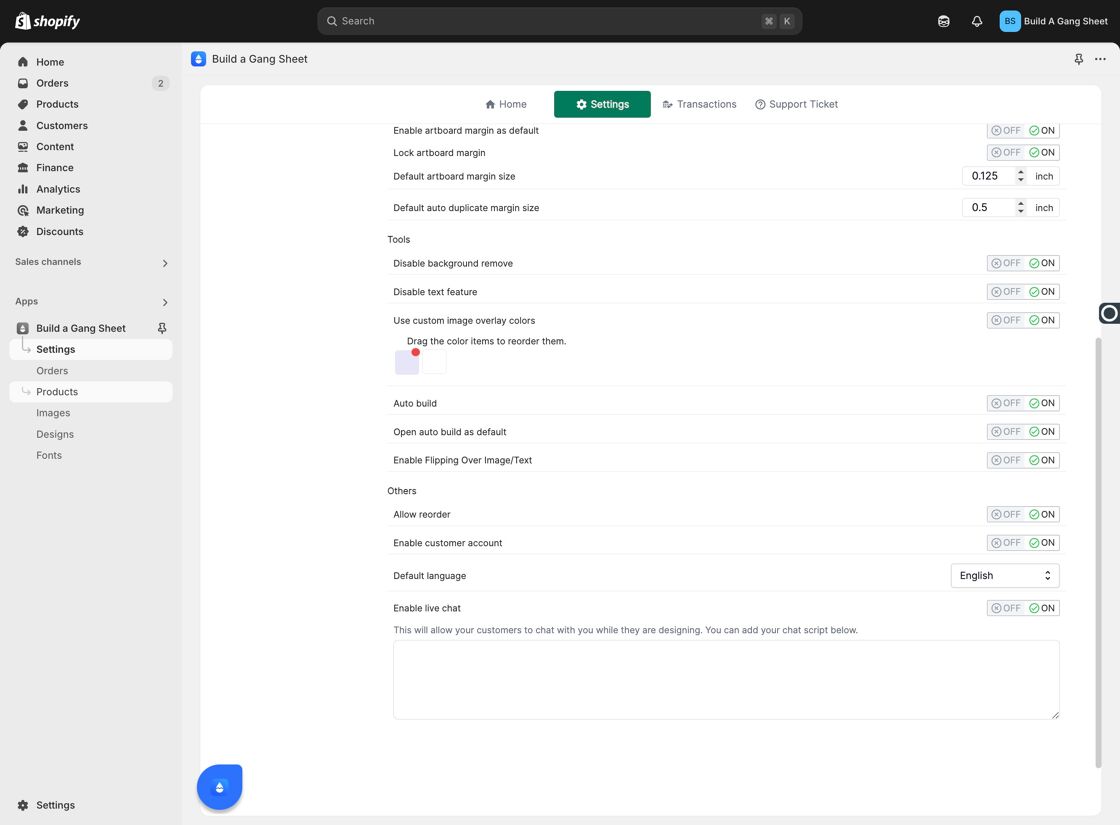Click the search magnifier icon

coord(332,21)
